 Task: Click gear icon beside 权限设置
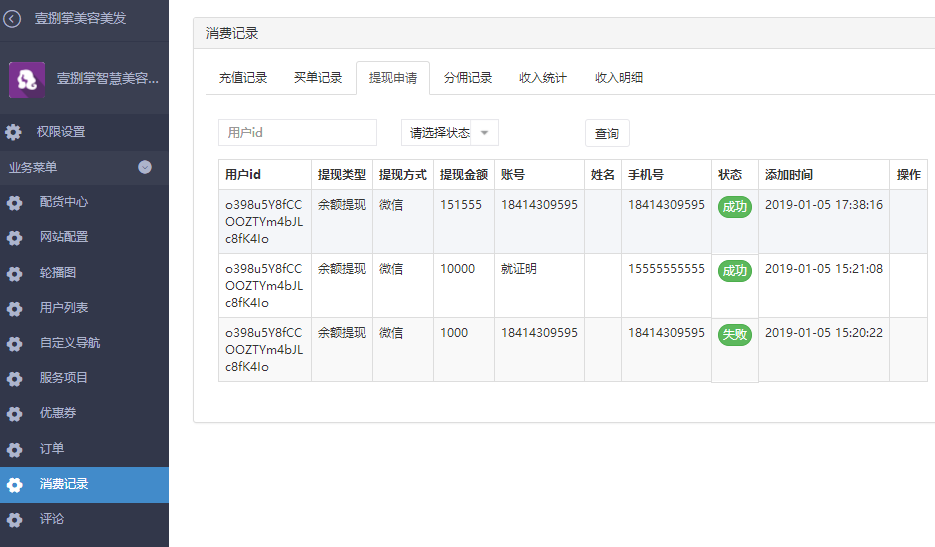click(13, 132)
